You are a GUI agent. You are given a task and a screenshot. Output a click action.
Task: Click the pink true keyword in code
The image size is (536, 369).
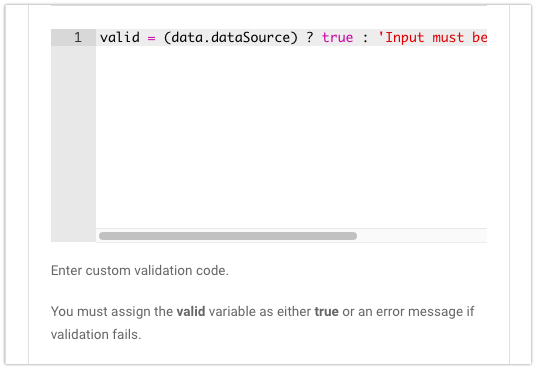tap(337, 37)
